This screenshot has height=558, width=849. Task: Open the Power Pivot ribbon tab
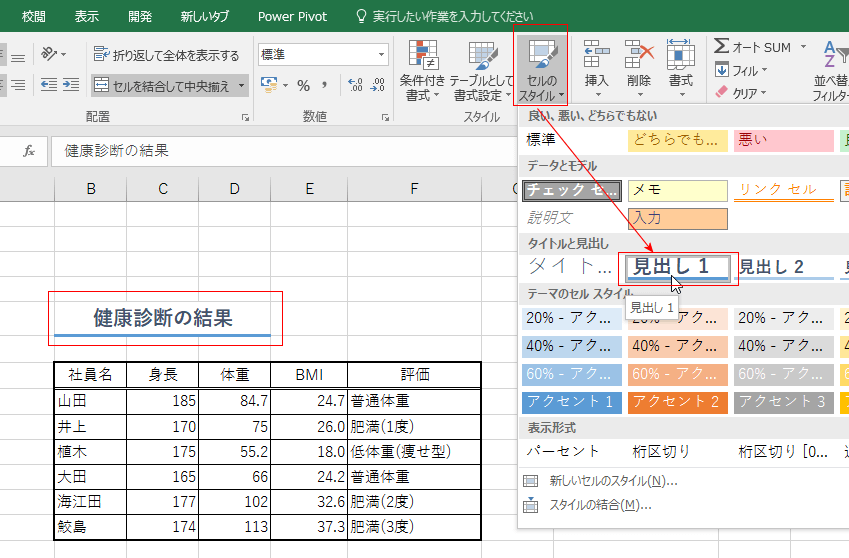coord(292,17)
